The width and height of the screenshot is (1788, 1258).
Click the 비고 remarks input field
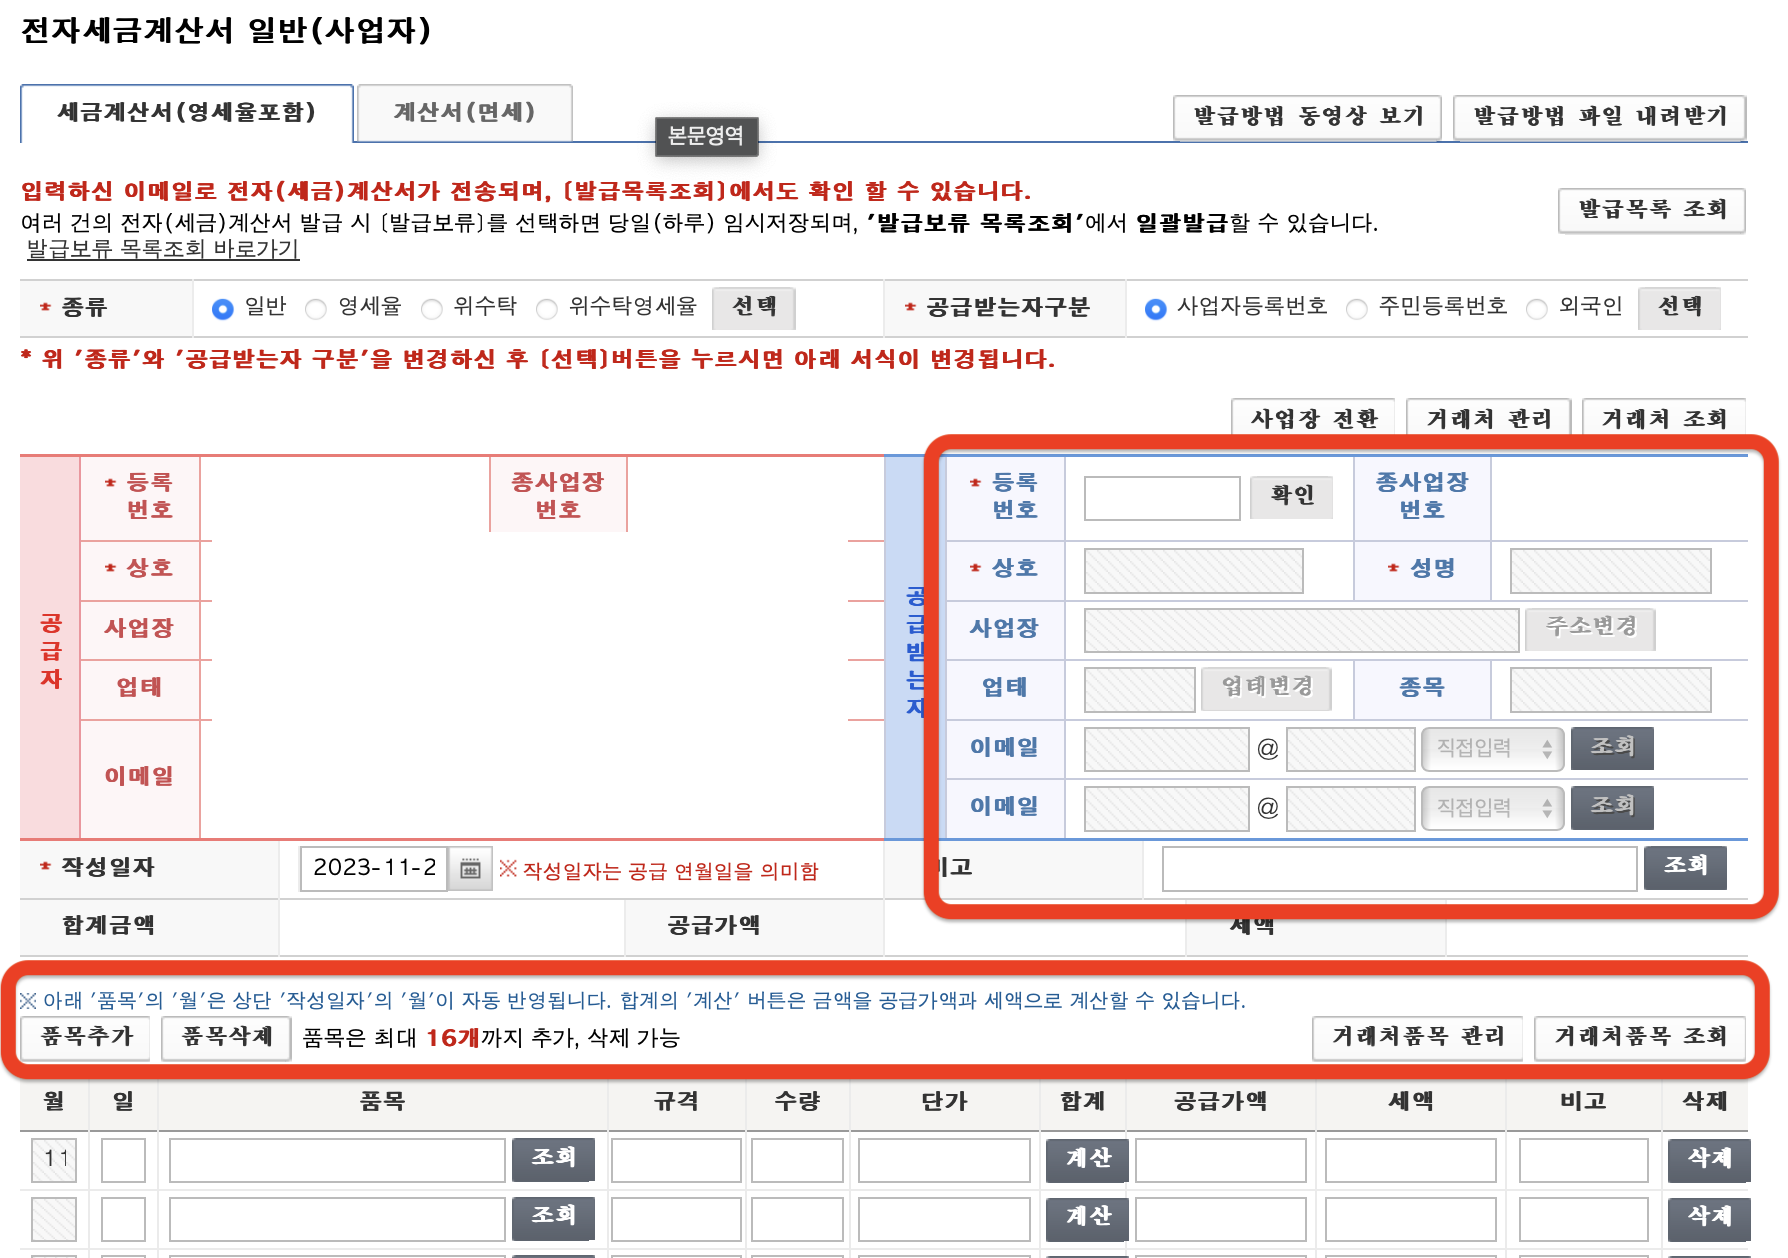pyautogui.click(x=1398, y=868)
